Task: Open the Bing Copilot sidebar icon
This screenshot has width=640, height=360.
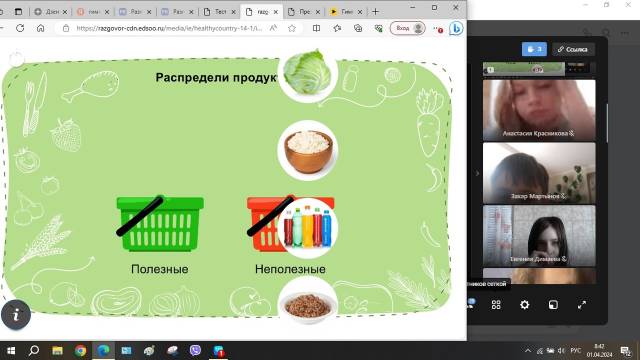Action: pyautogui.click(x=456, y=28)
